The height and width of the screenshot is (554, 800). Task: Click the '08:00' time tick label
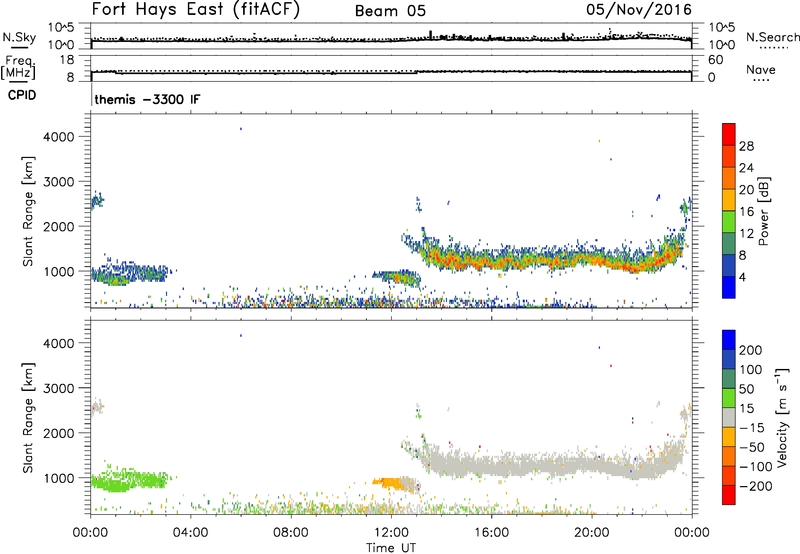point(291,533)
